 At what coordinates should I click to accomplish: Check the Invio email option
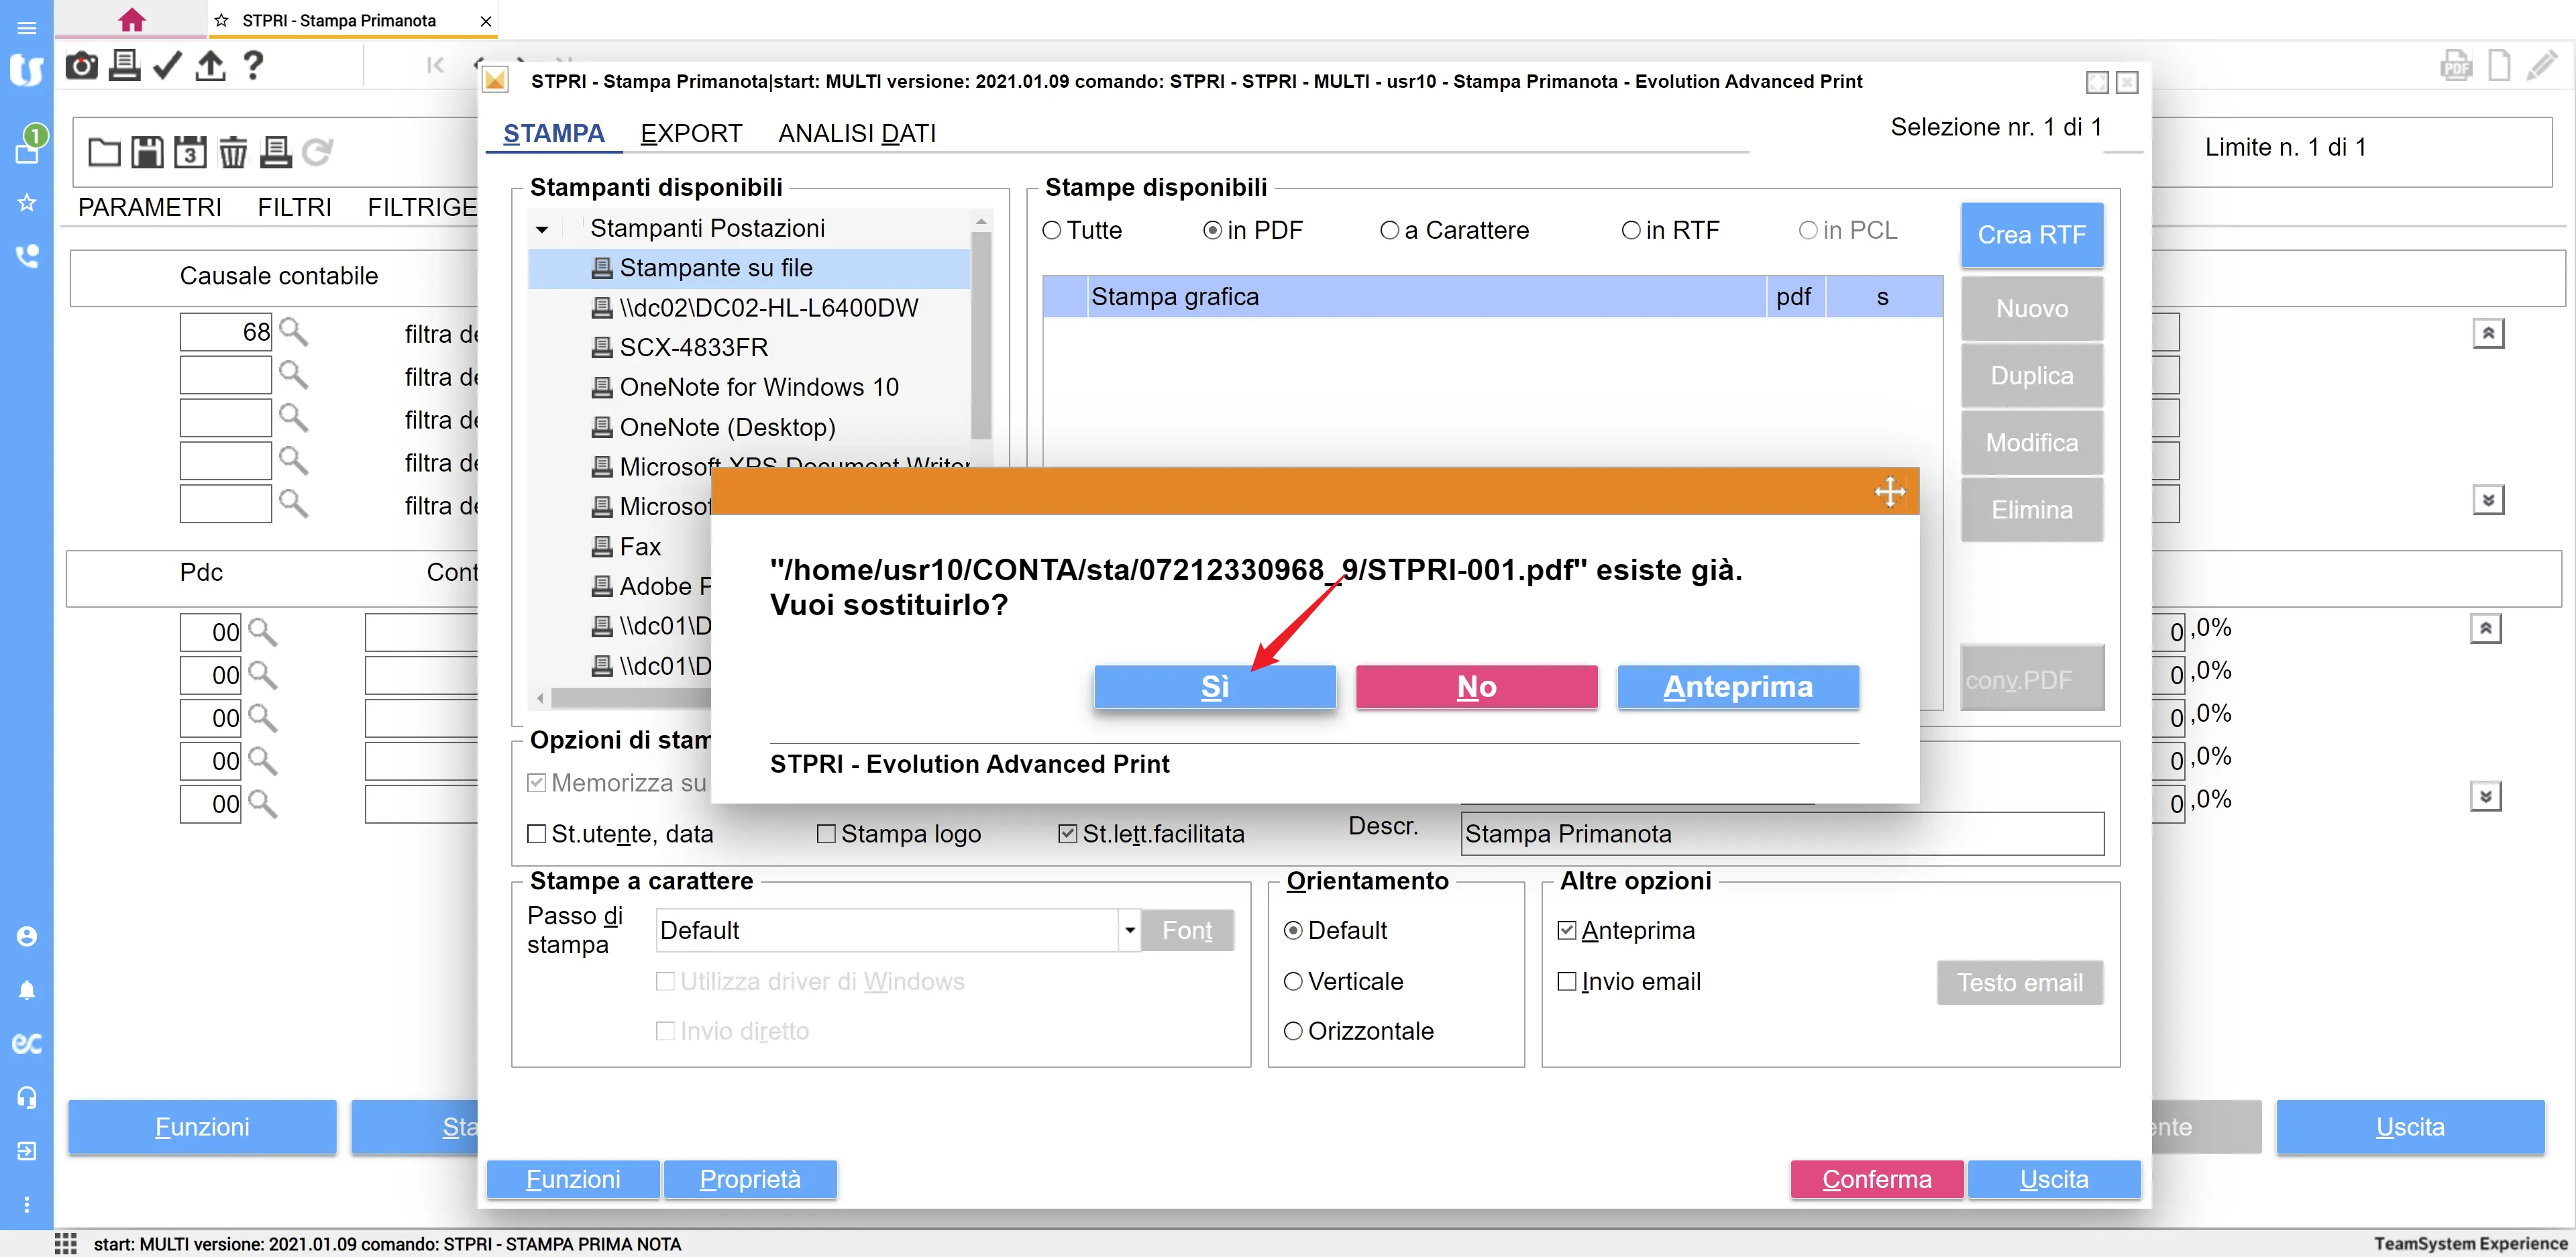coord(1567,981)
